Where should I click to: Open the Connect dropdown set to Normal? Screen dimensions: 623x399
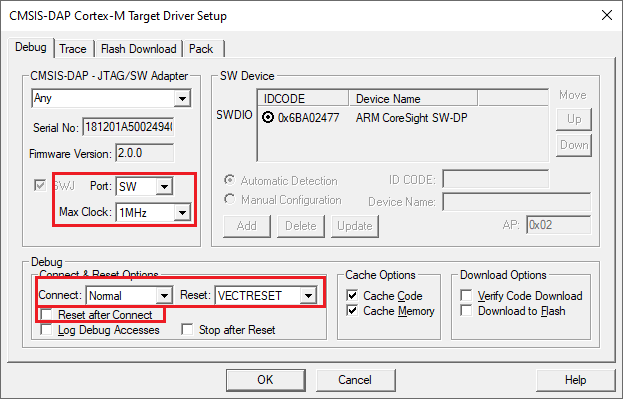(129, 296)
